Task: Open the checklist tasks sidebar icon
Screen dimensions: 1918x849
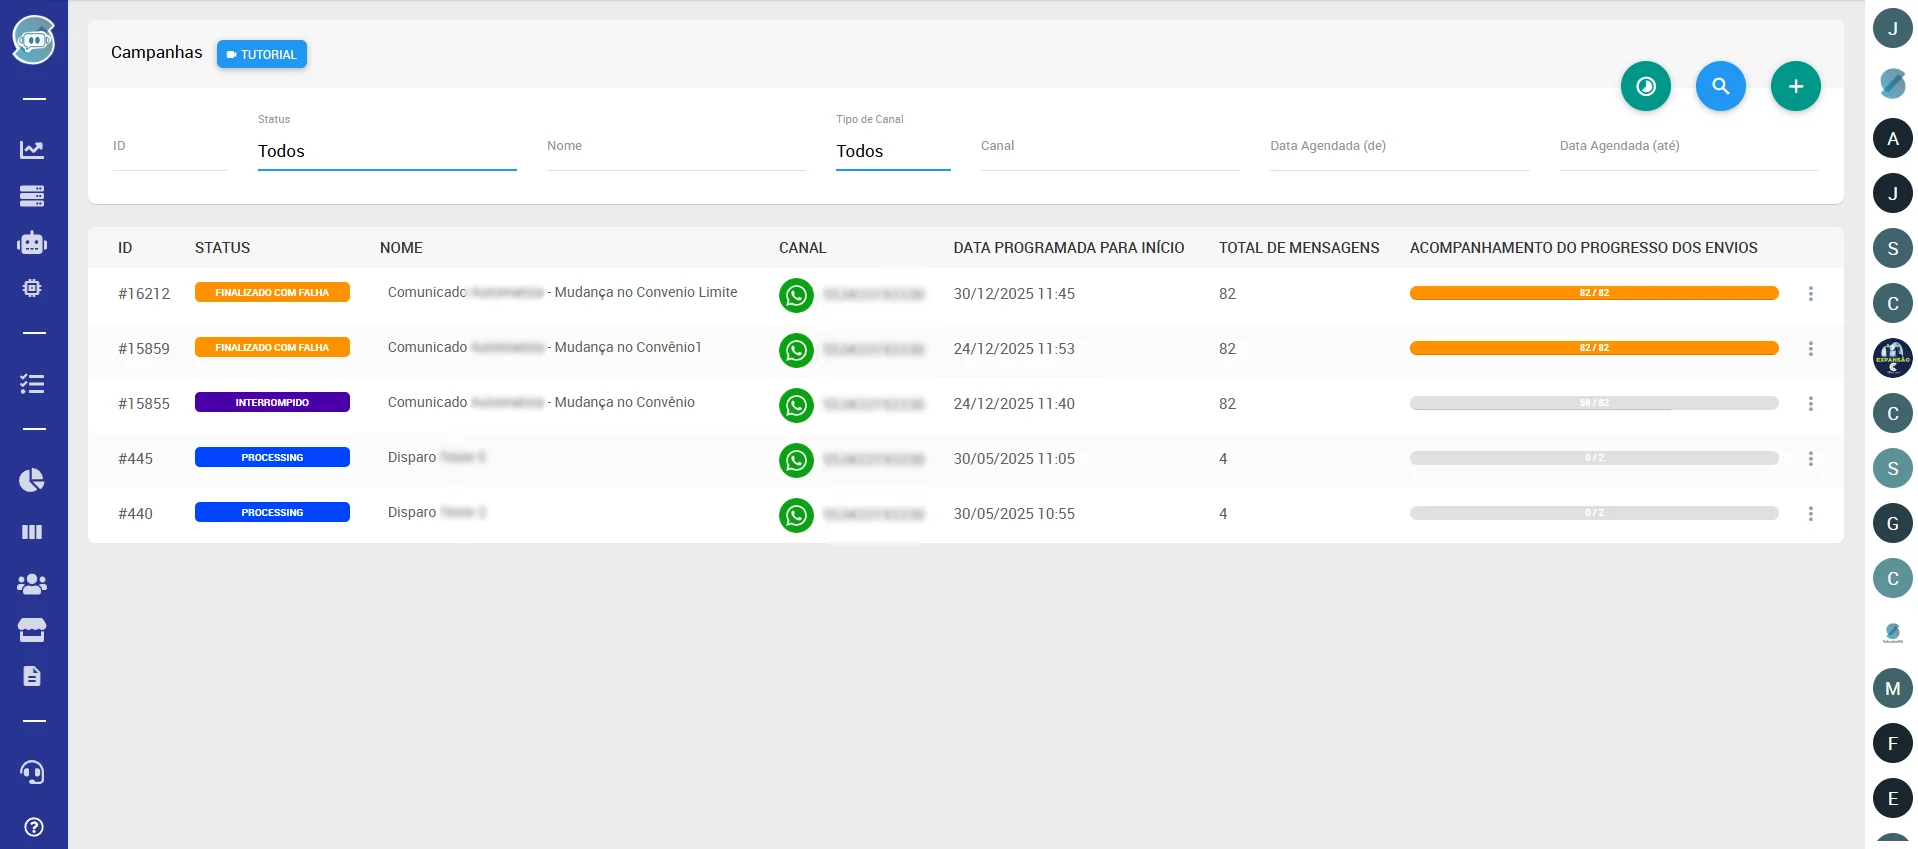Action: (x=32, y=384)
